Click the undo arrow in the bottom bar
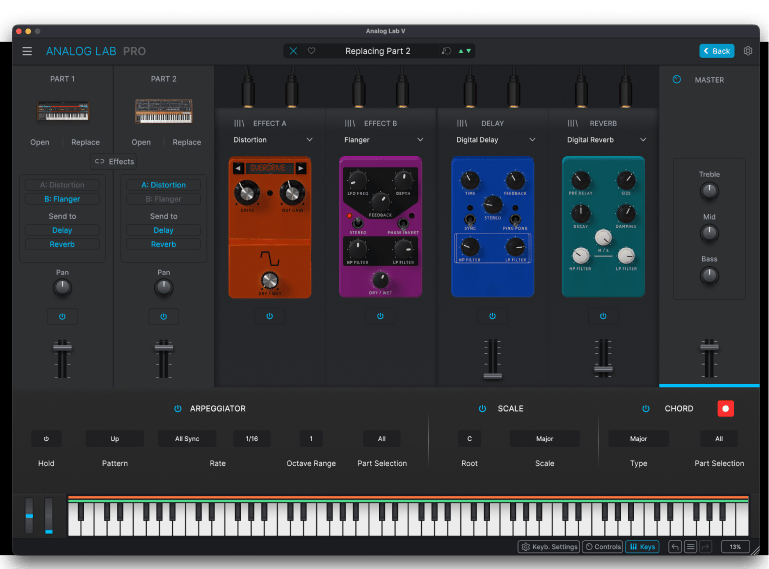This screenshot has height=569, width=769. [675, 547]
